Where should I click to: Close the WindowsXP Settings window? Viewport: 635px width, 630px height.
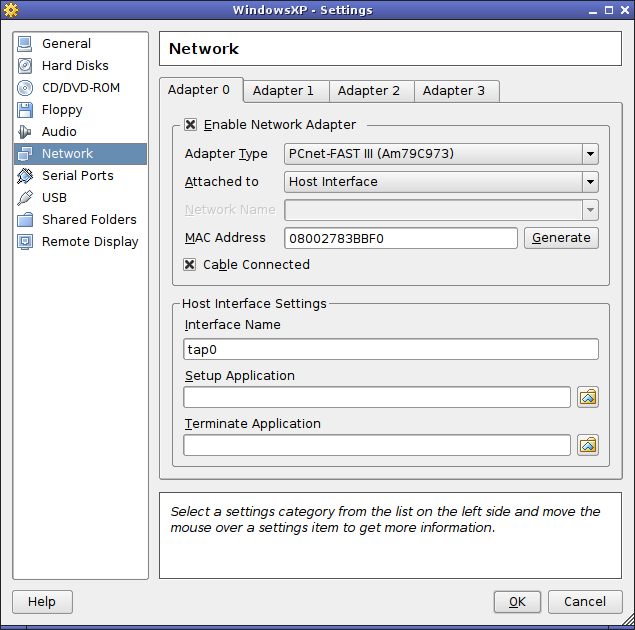pyautogui.click(x=625, y=10)
